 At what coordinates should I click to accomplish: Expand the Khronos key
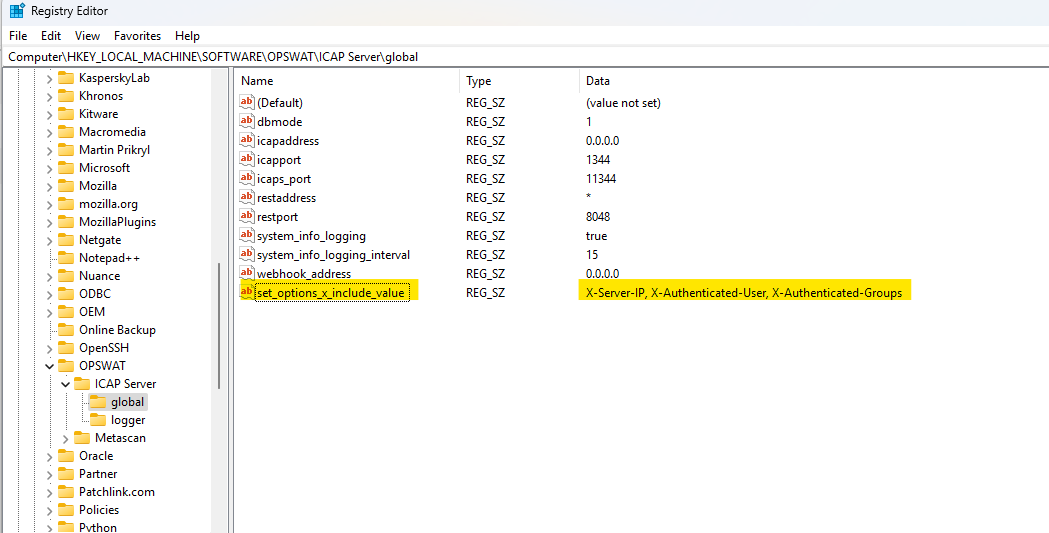49,96
